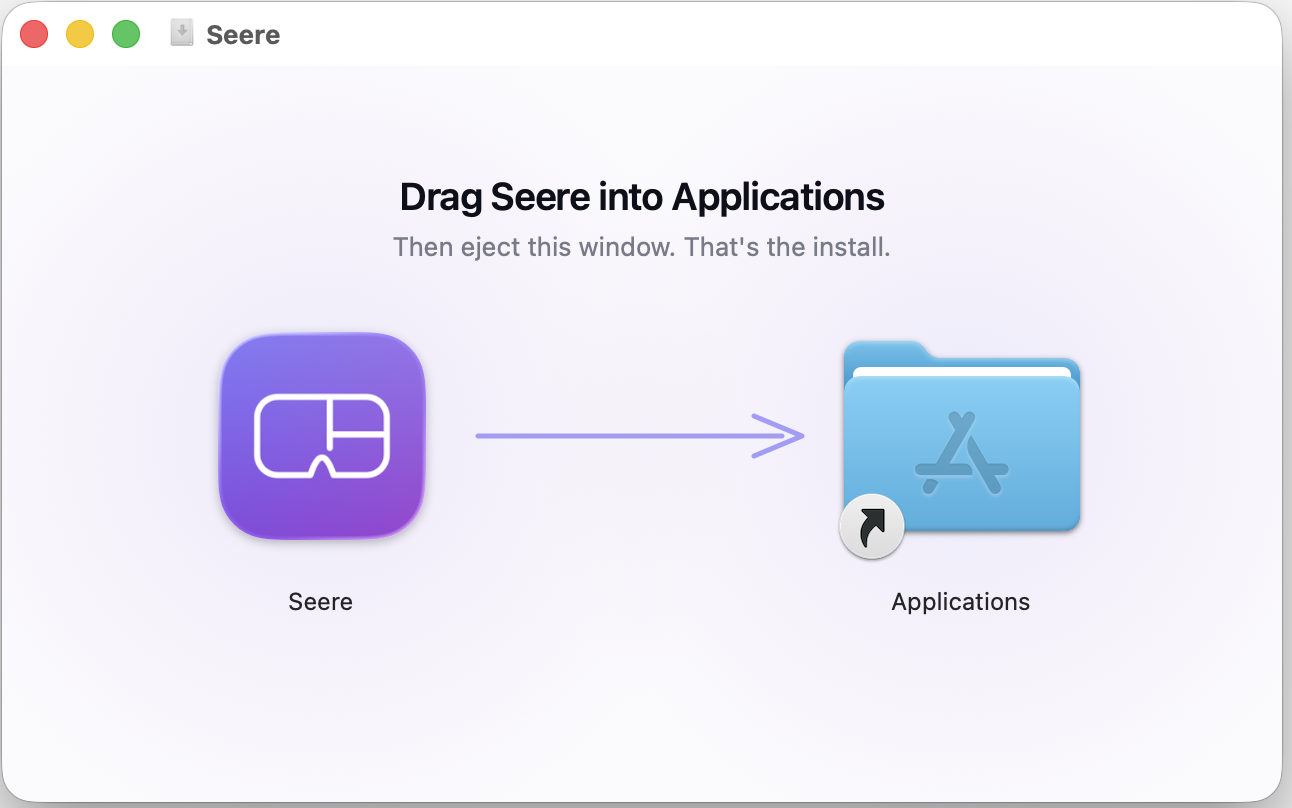1292x808 pixels.
Task: Click the disk image icon in the title bar
Action: (x=181, y=34)
